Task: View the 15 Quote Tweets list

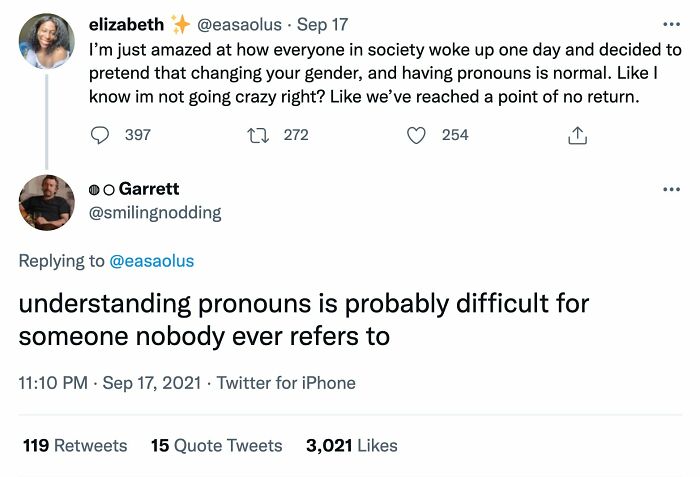Action: (x=216, y=445)
